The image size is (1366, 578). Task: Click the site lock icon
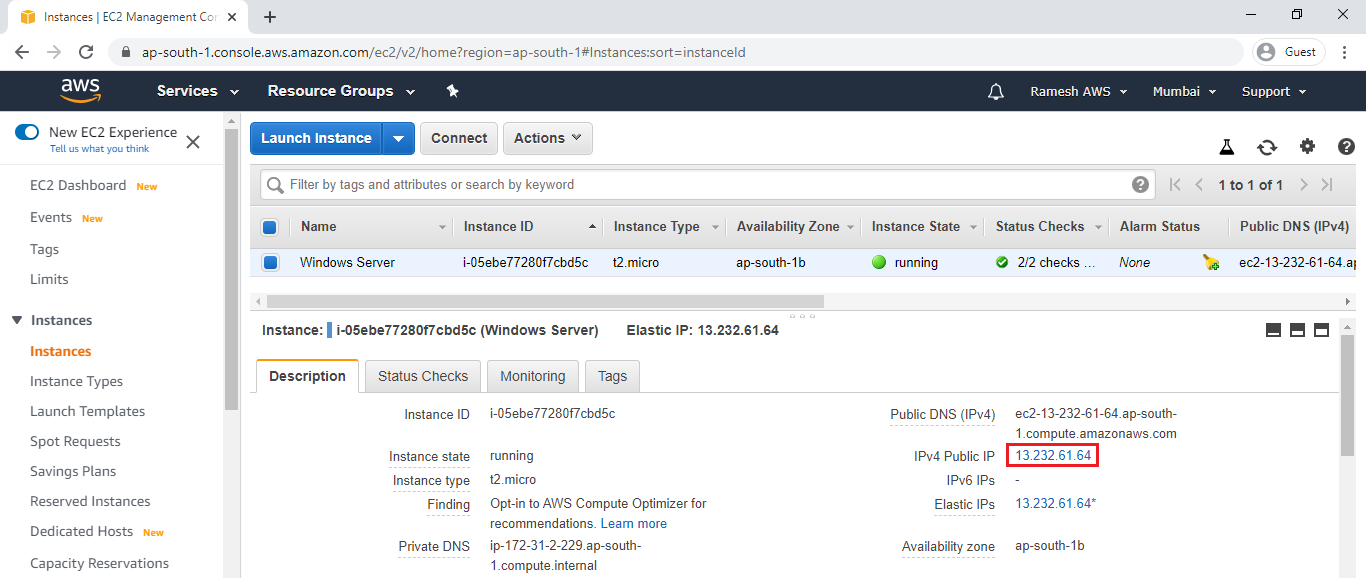(126, 52)
